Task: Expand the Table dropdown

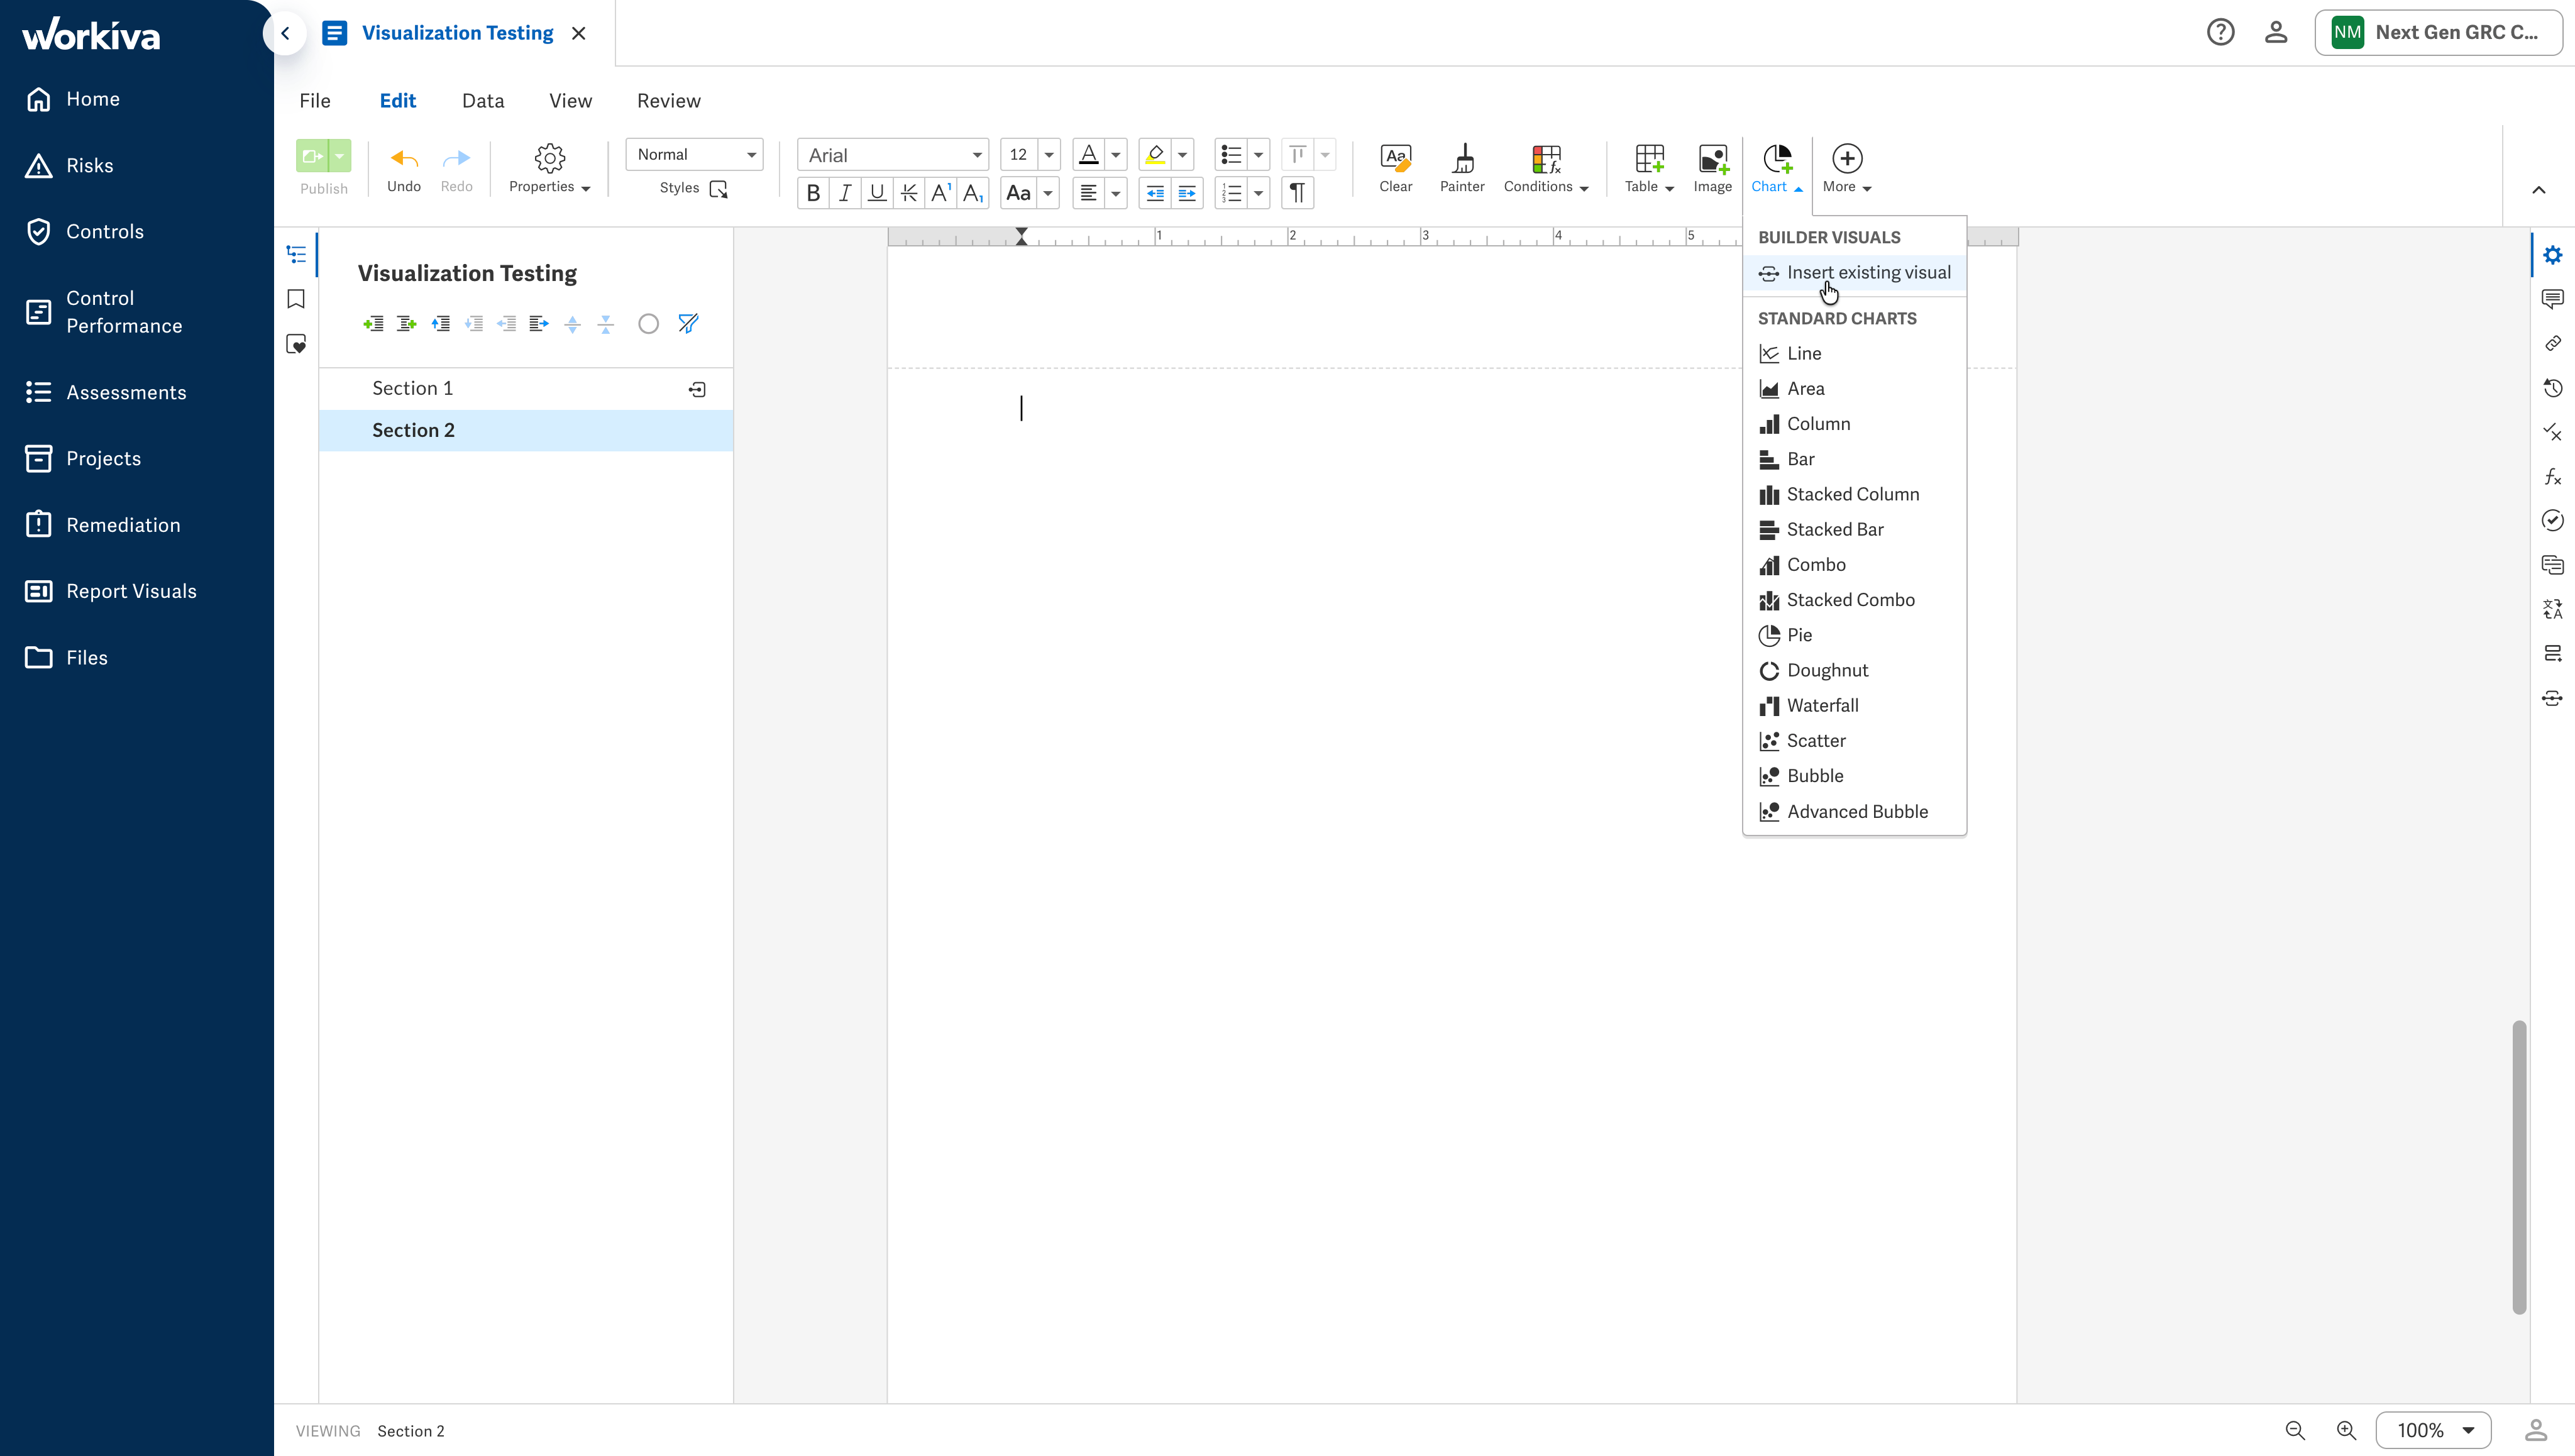Action: point(1649,168)
